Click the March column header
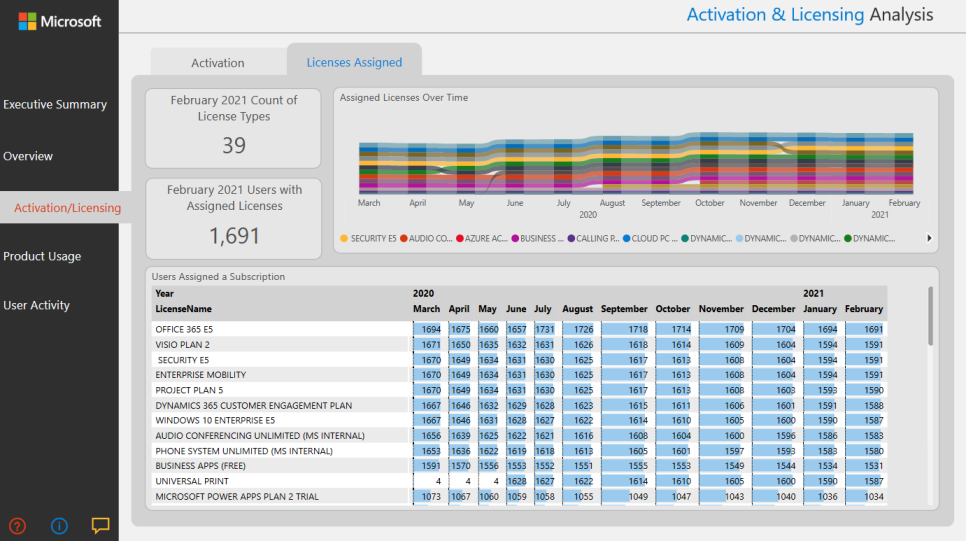966x541 pixels. [x=426, y=309]
